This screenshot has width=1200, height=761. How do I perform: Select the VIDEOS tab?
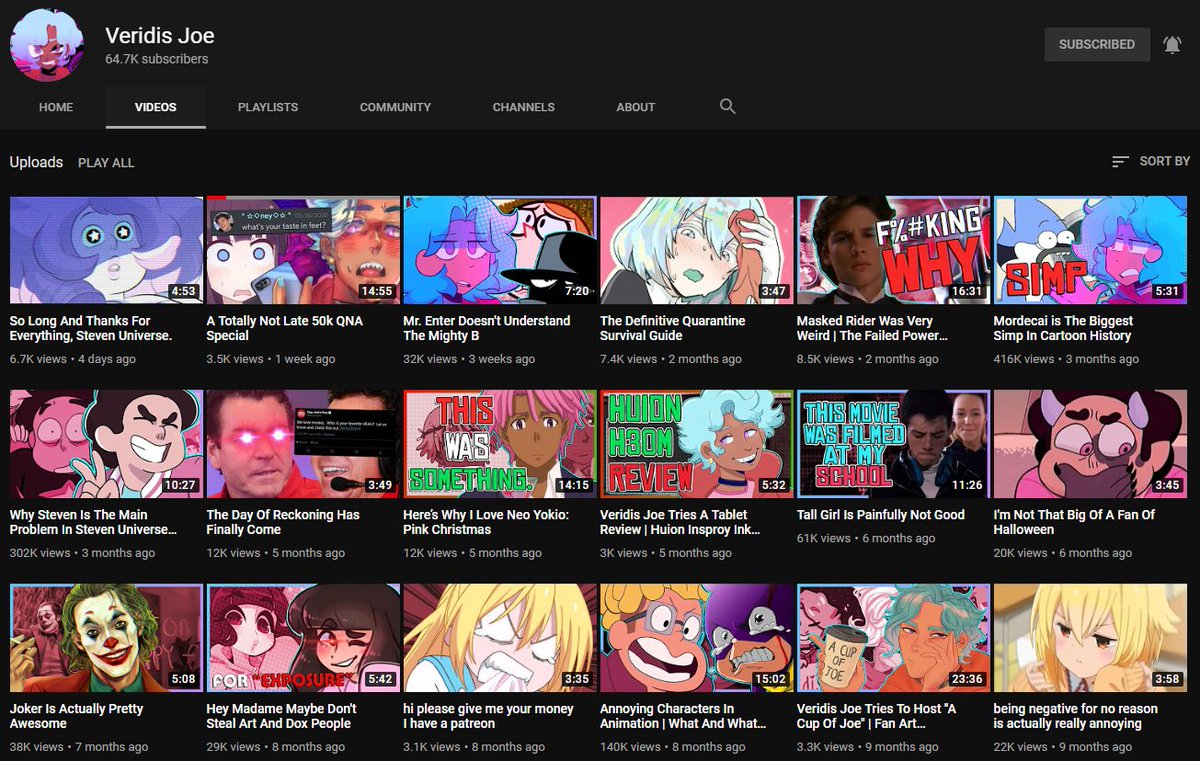click(156, 107)
